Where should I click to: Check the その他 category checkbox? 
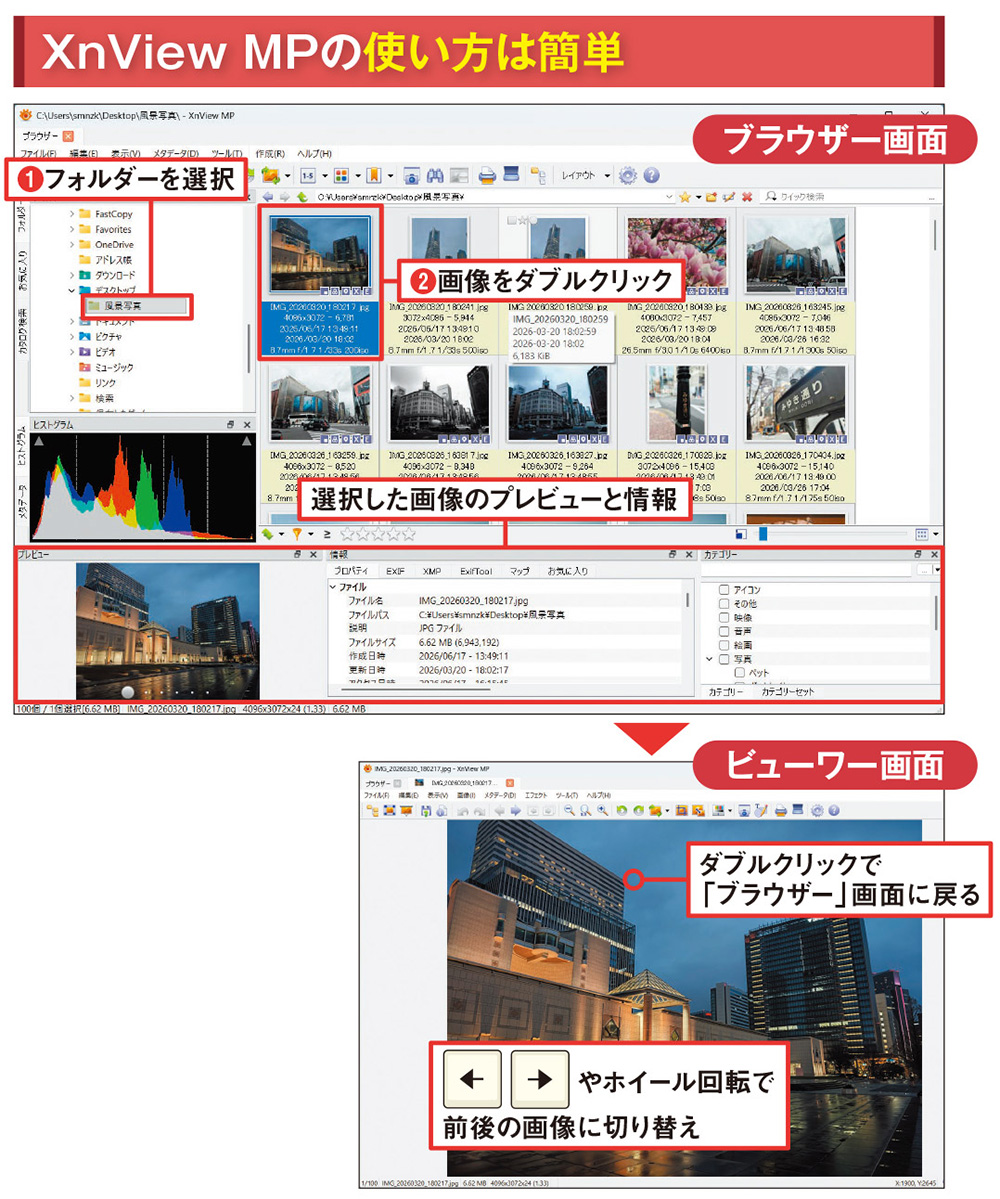pyautogui.click(x=724, y=603)
